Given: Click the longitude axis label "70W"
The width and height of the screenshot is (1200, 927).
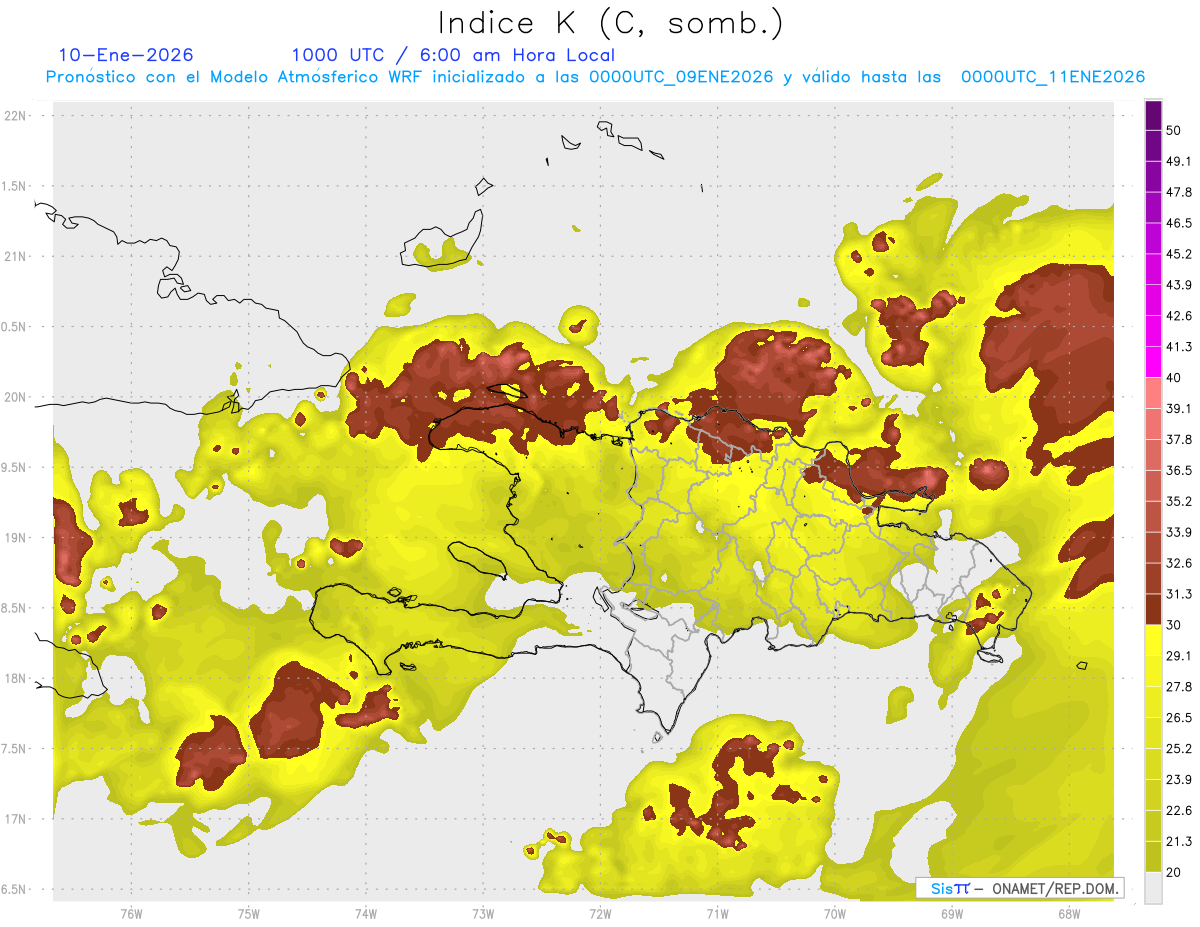Looking at the screenshot, I should [835, 914].
